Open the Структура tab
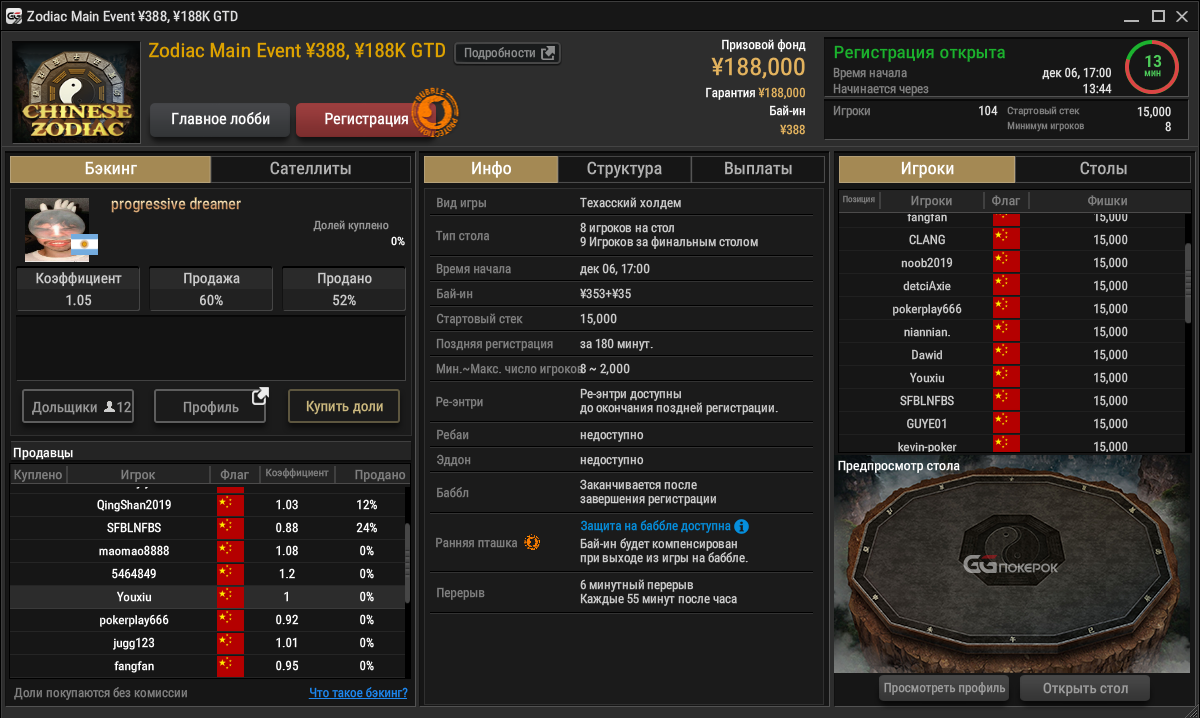This screenshot has height=718, width=1200. point(624,169)
